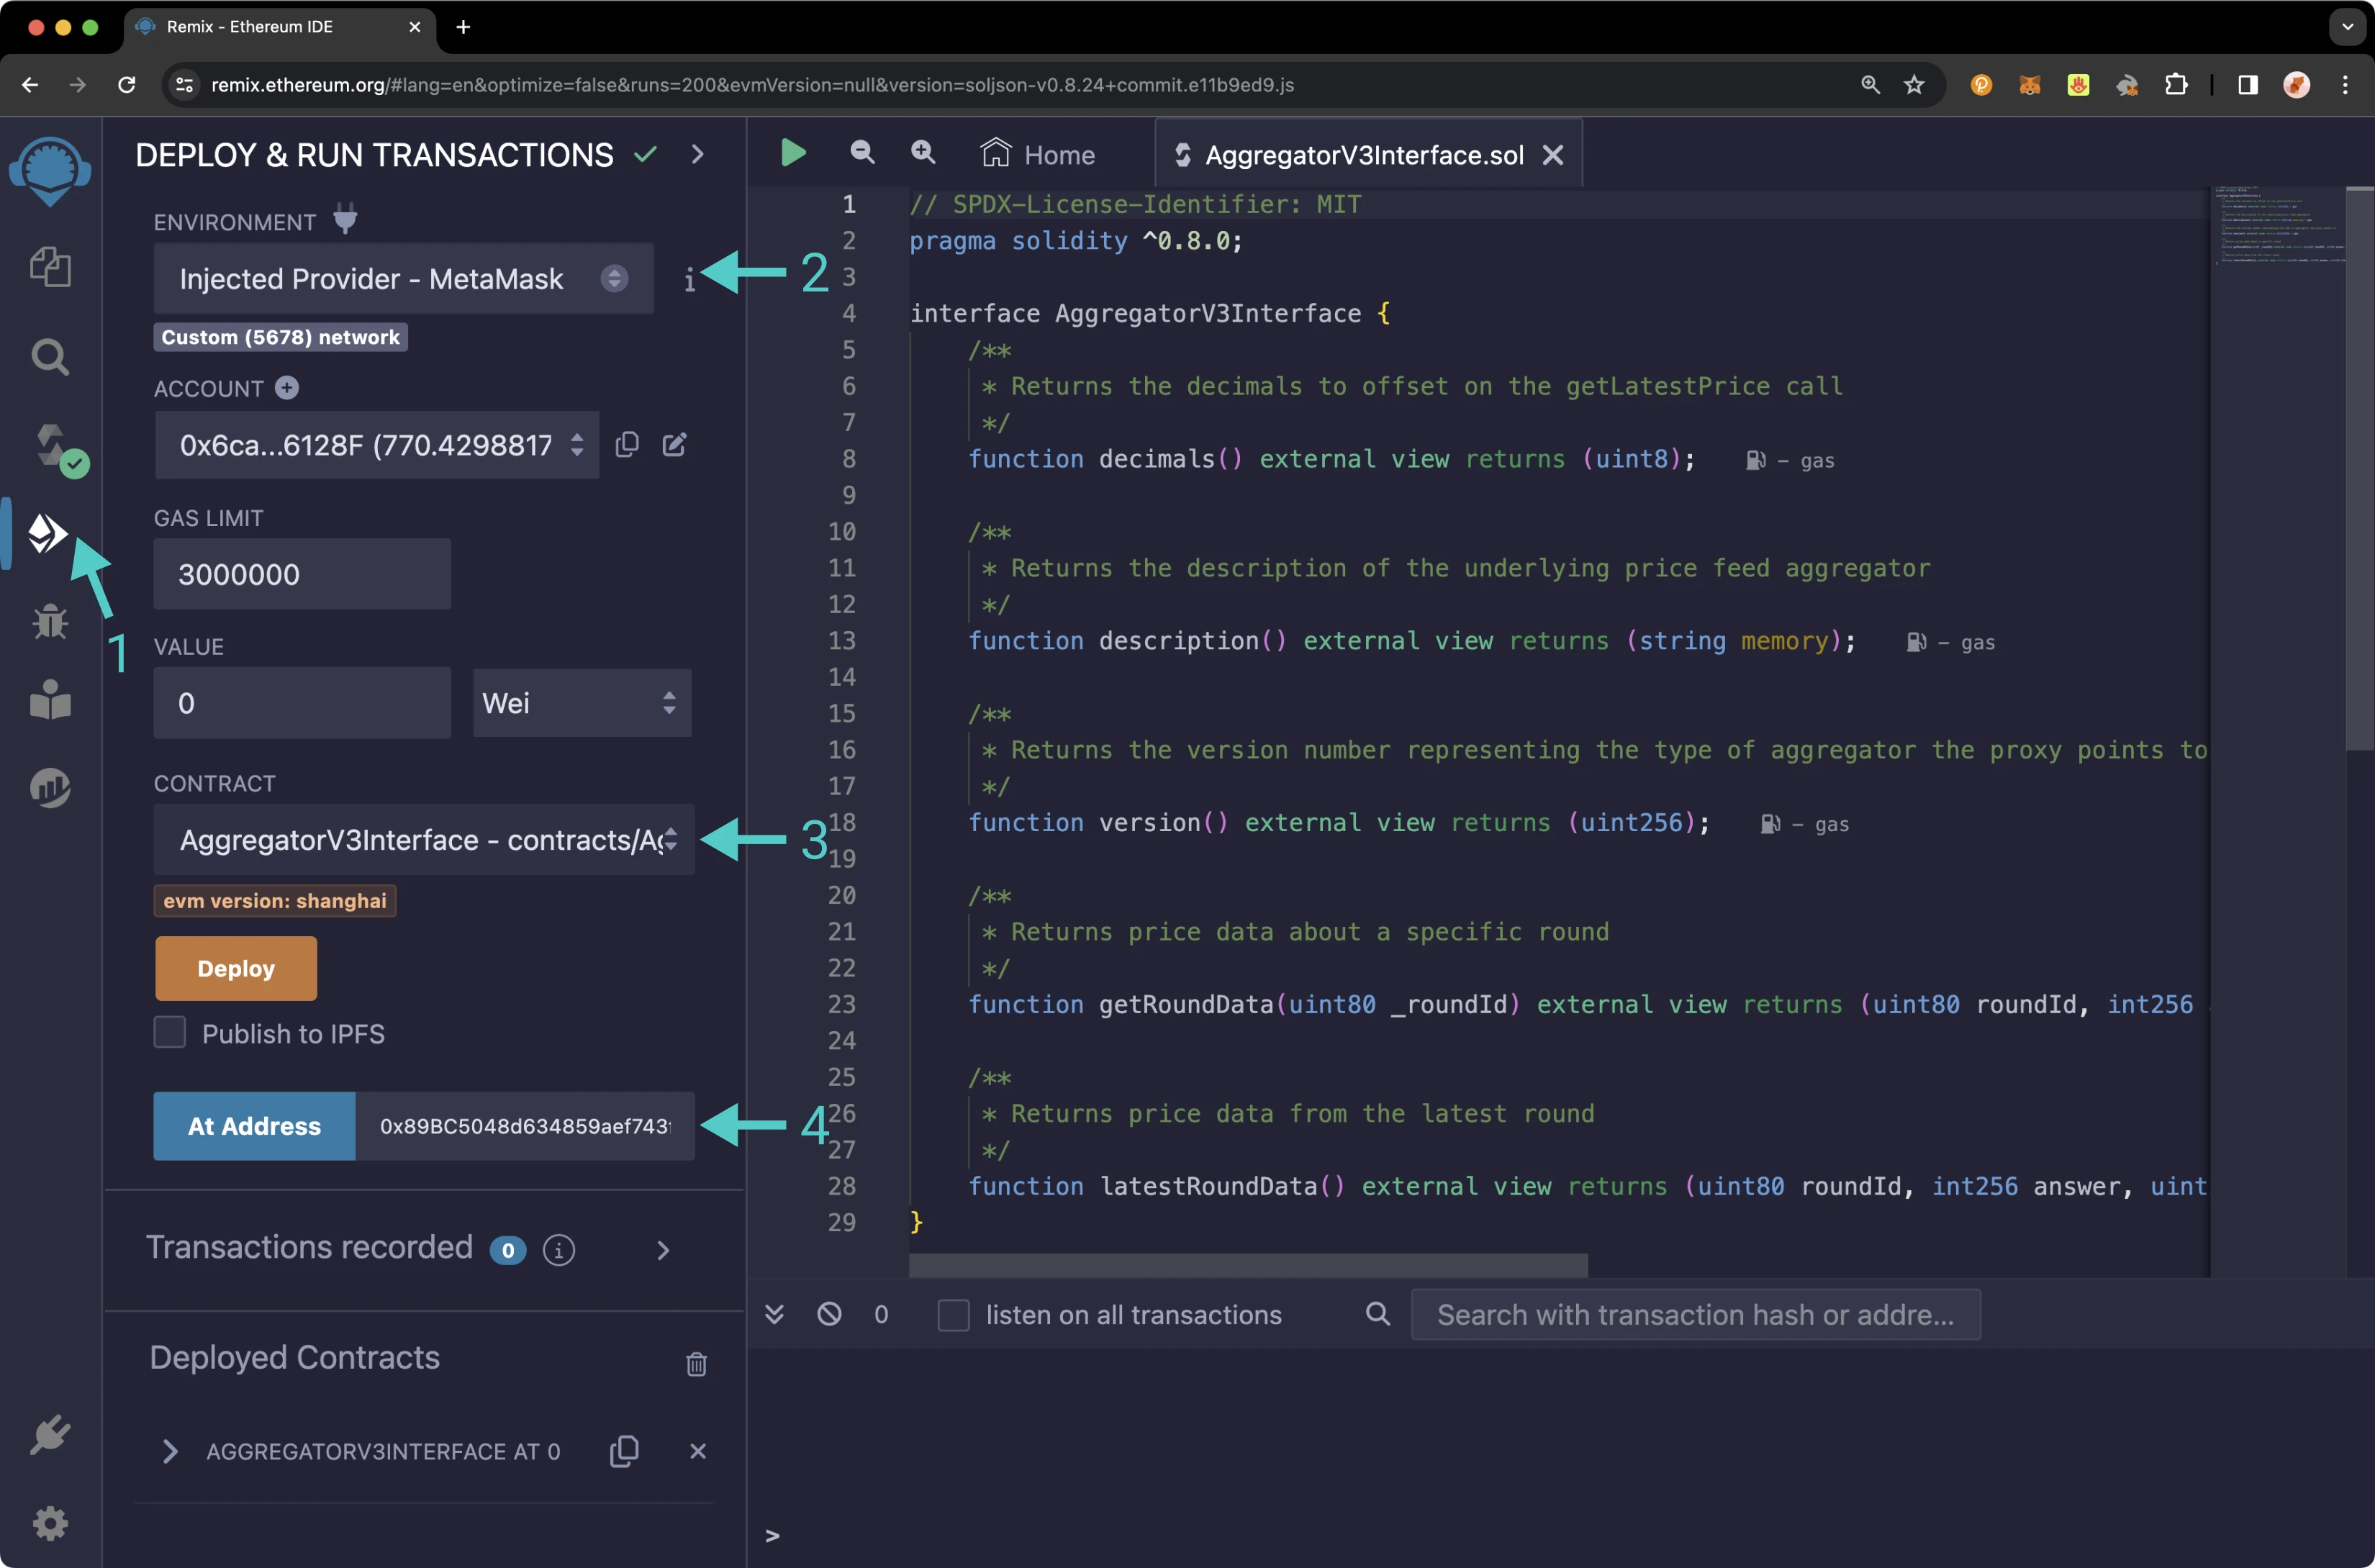Change the value unit from Wei
This screenshot has height=1568, width=2375.
(x=582, y=703)
